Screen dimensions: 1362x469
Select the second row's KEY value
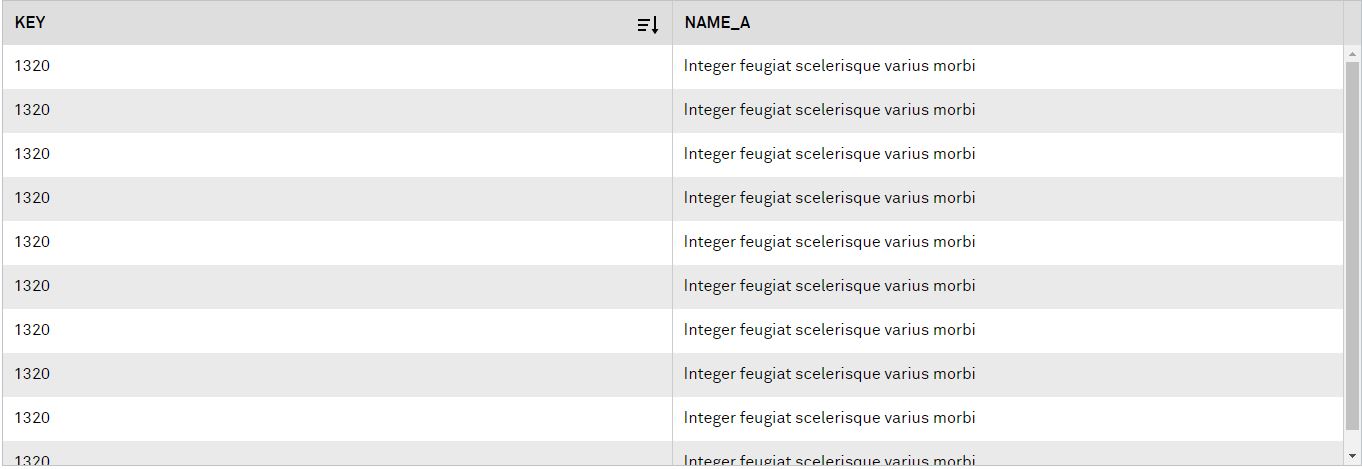pyautogui.click(x=32, y=110)
